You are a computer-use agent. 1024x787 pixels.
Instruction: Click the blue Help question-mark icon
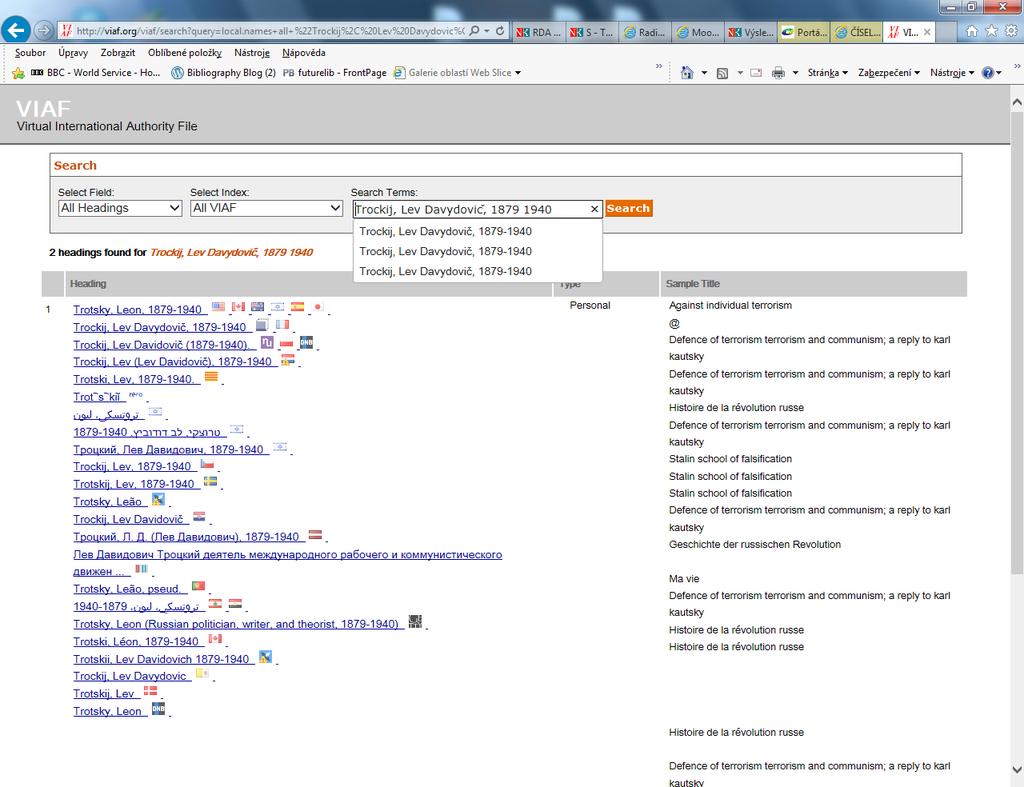point(987,73)
